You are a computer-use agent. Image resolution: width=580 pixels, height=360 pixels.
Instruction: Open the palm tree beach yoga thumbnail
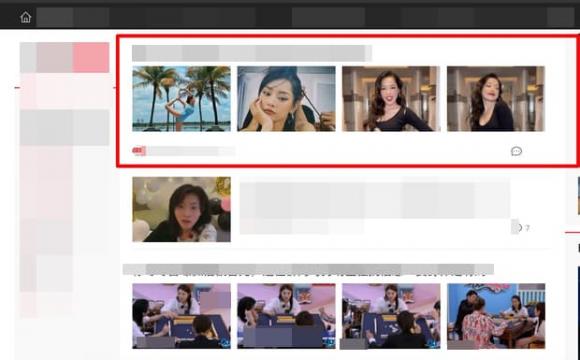(181, 99)
